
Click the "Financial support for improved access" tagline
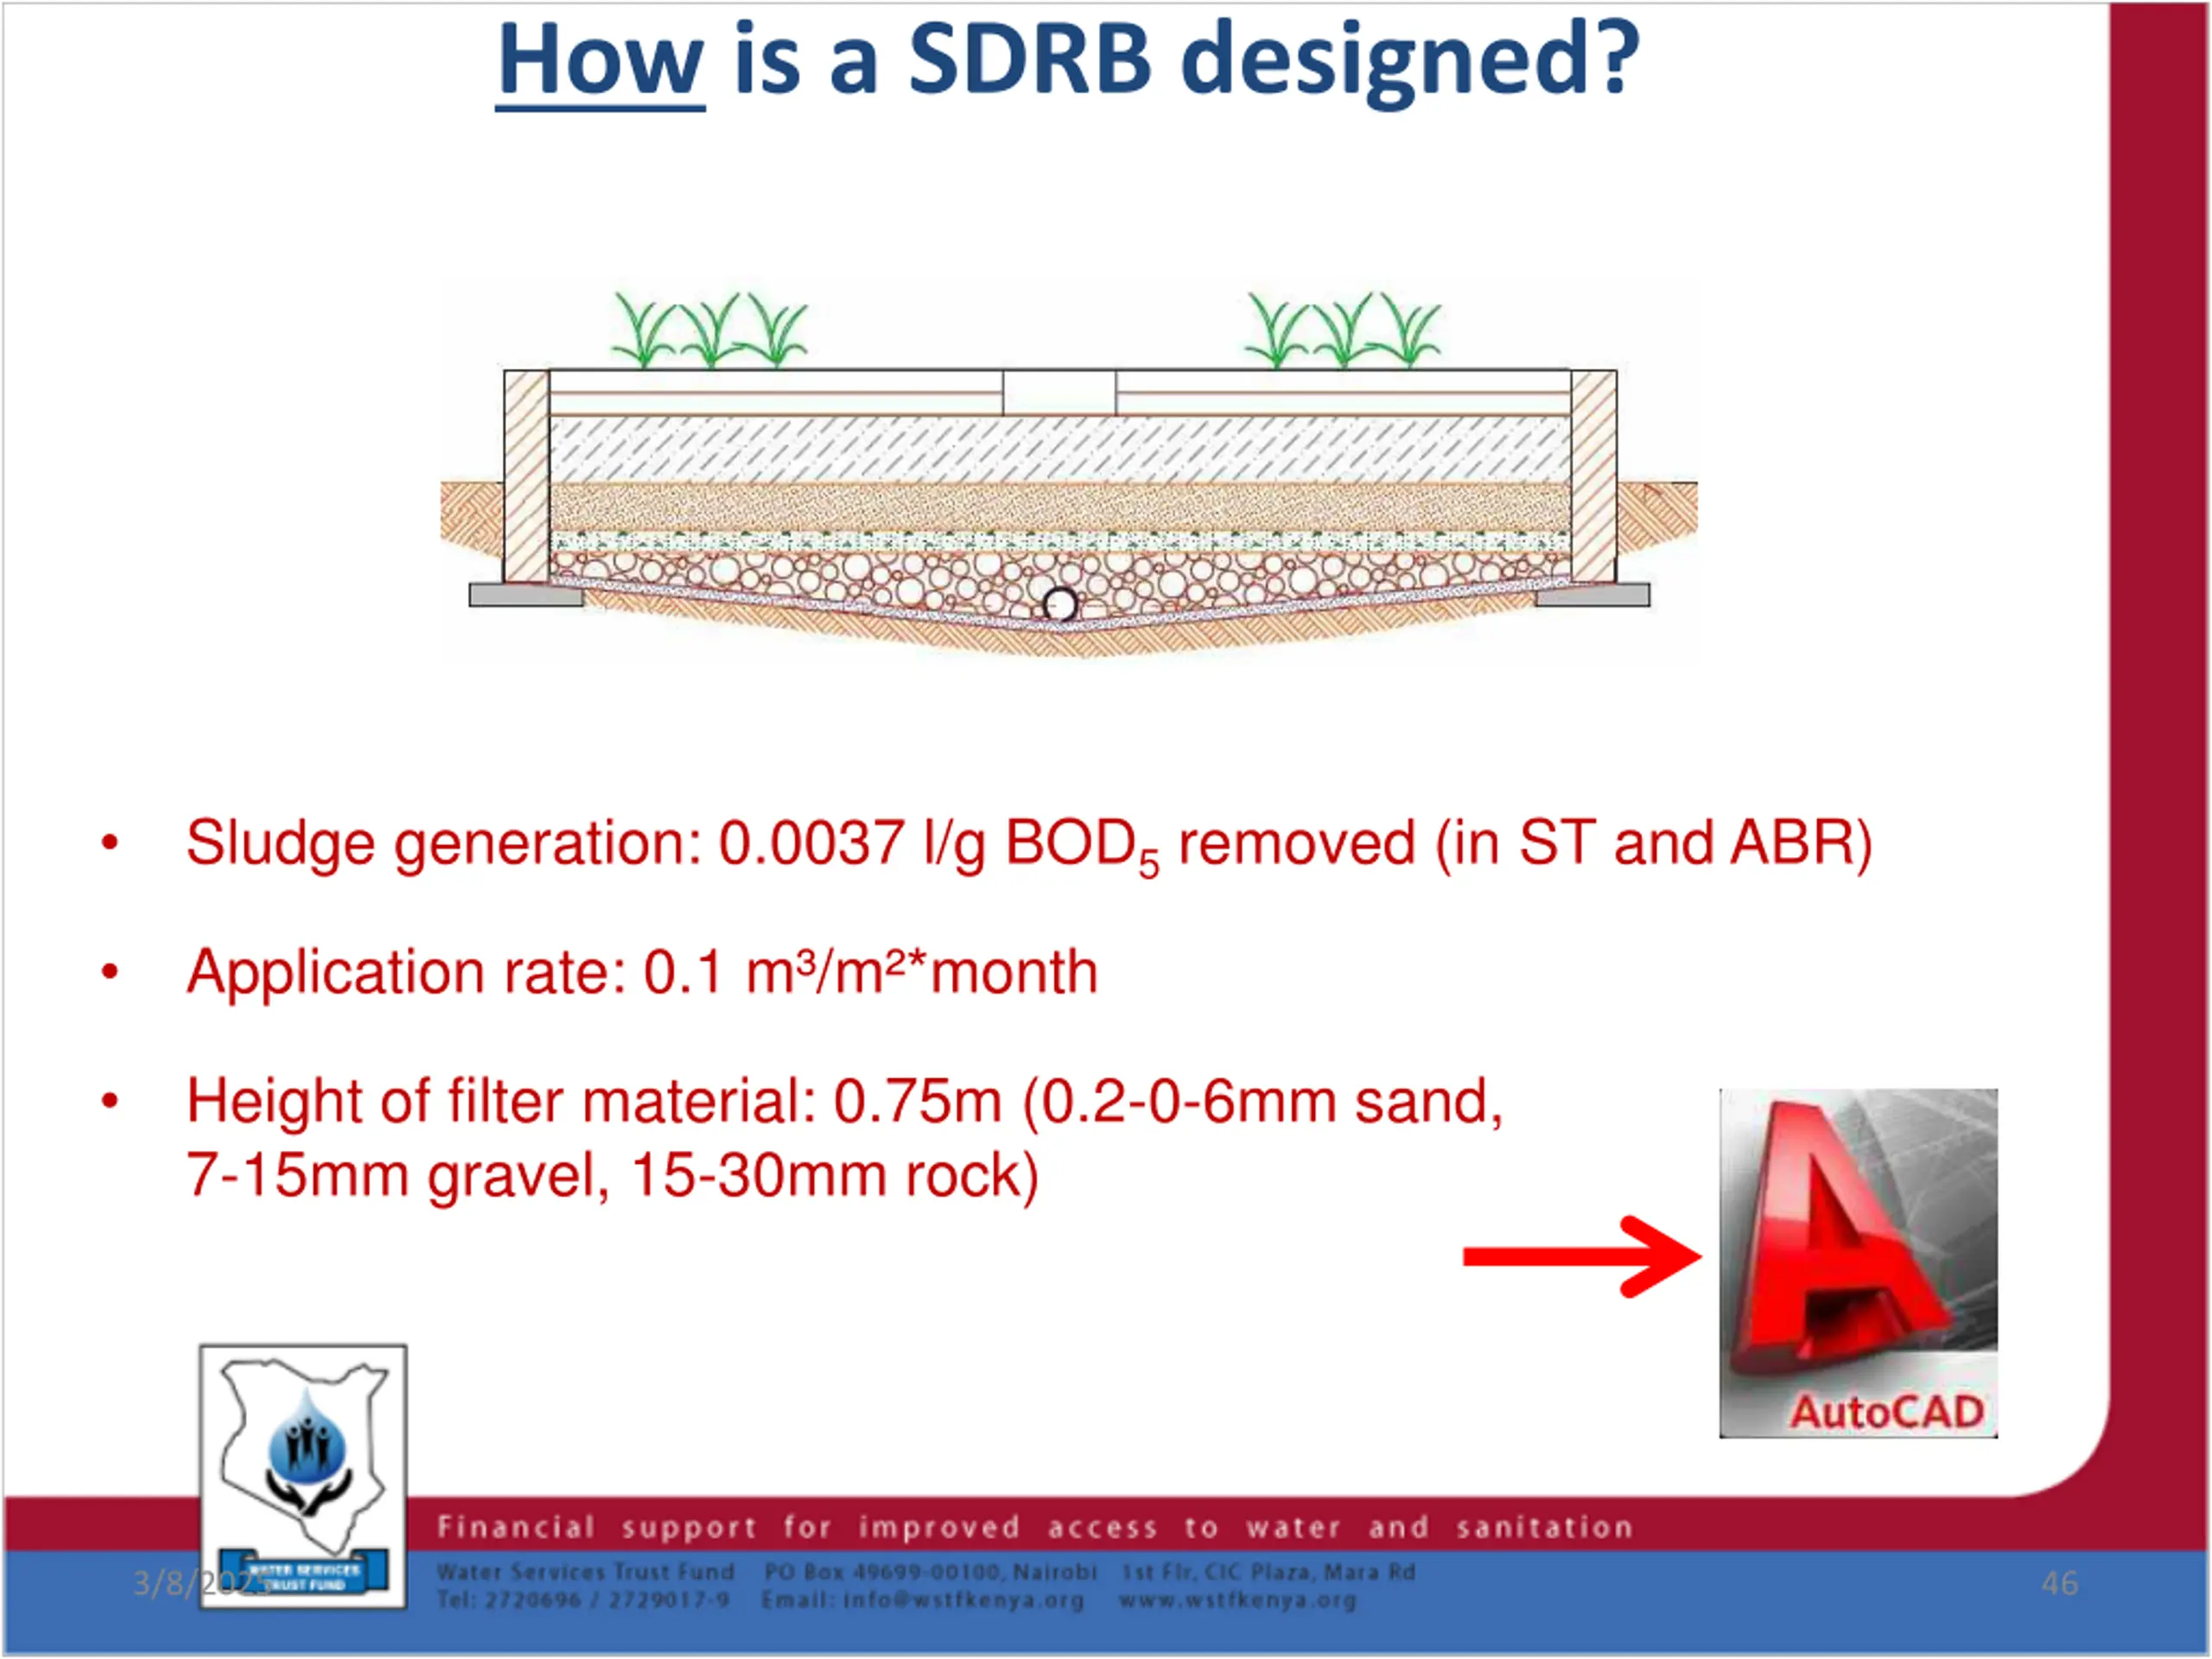[1035, 1527]
